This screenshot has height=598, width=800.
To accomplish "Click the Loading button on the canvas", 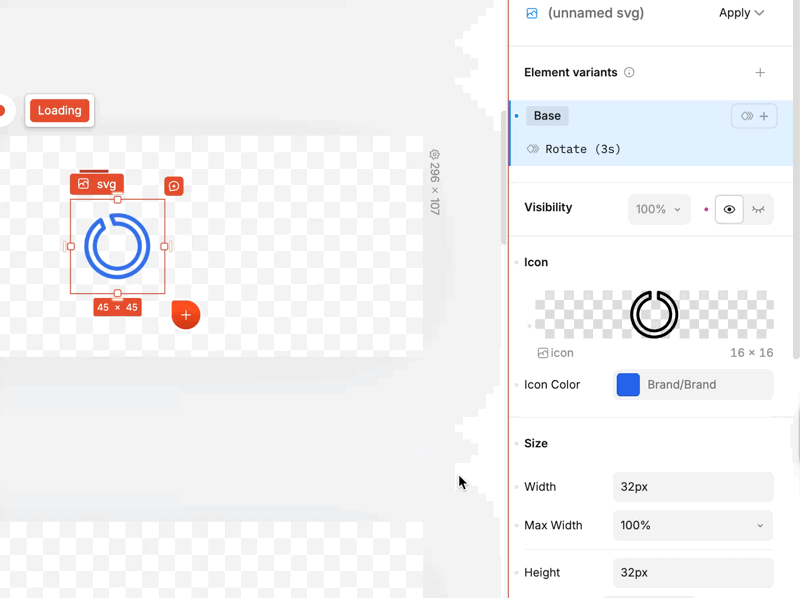I will coord(59,110).
